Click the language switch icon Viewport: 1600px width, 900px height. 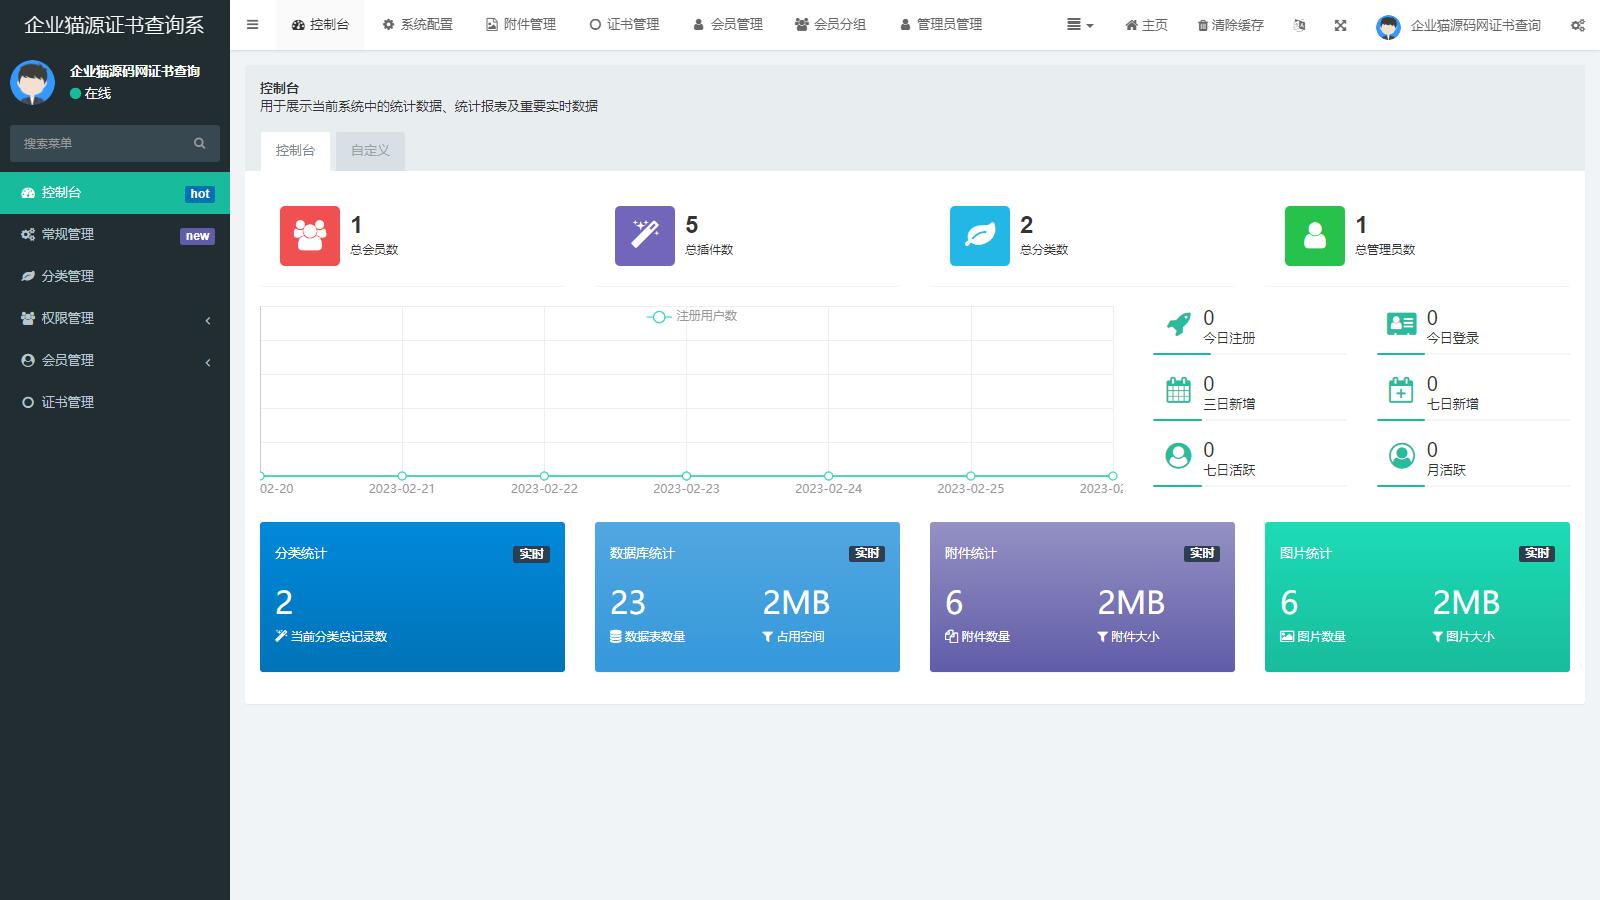point(1299,25)
